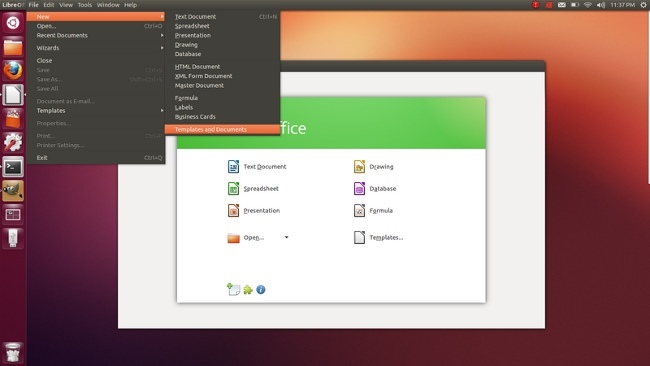Click the Database icon in Start Center
Screen dimensions: 650x366
tap(359, 189)
